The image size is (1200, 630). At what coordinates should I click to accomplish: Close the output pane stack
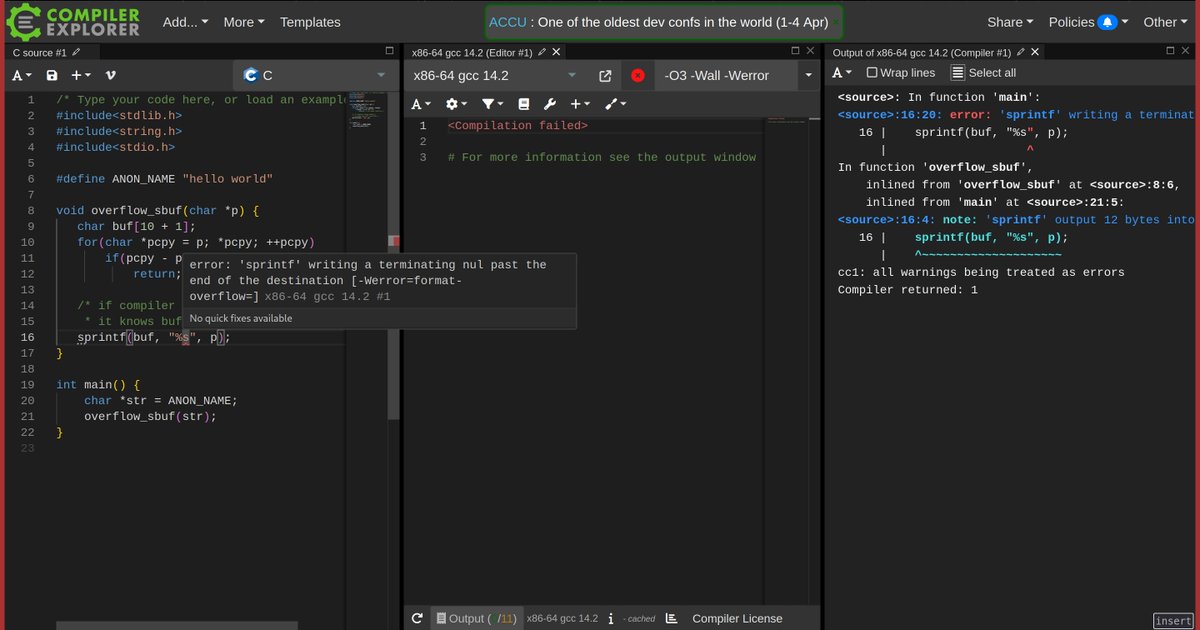point(1185,51)
